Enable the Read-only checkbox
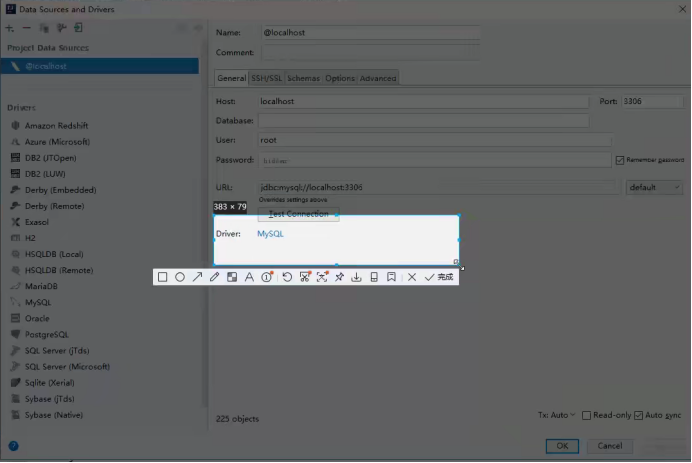This screenshot has width=692, height=463. click(586, 415)
